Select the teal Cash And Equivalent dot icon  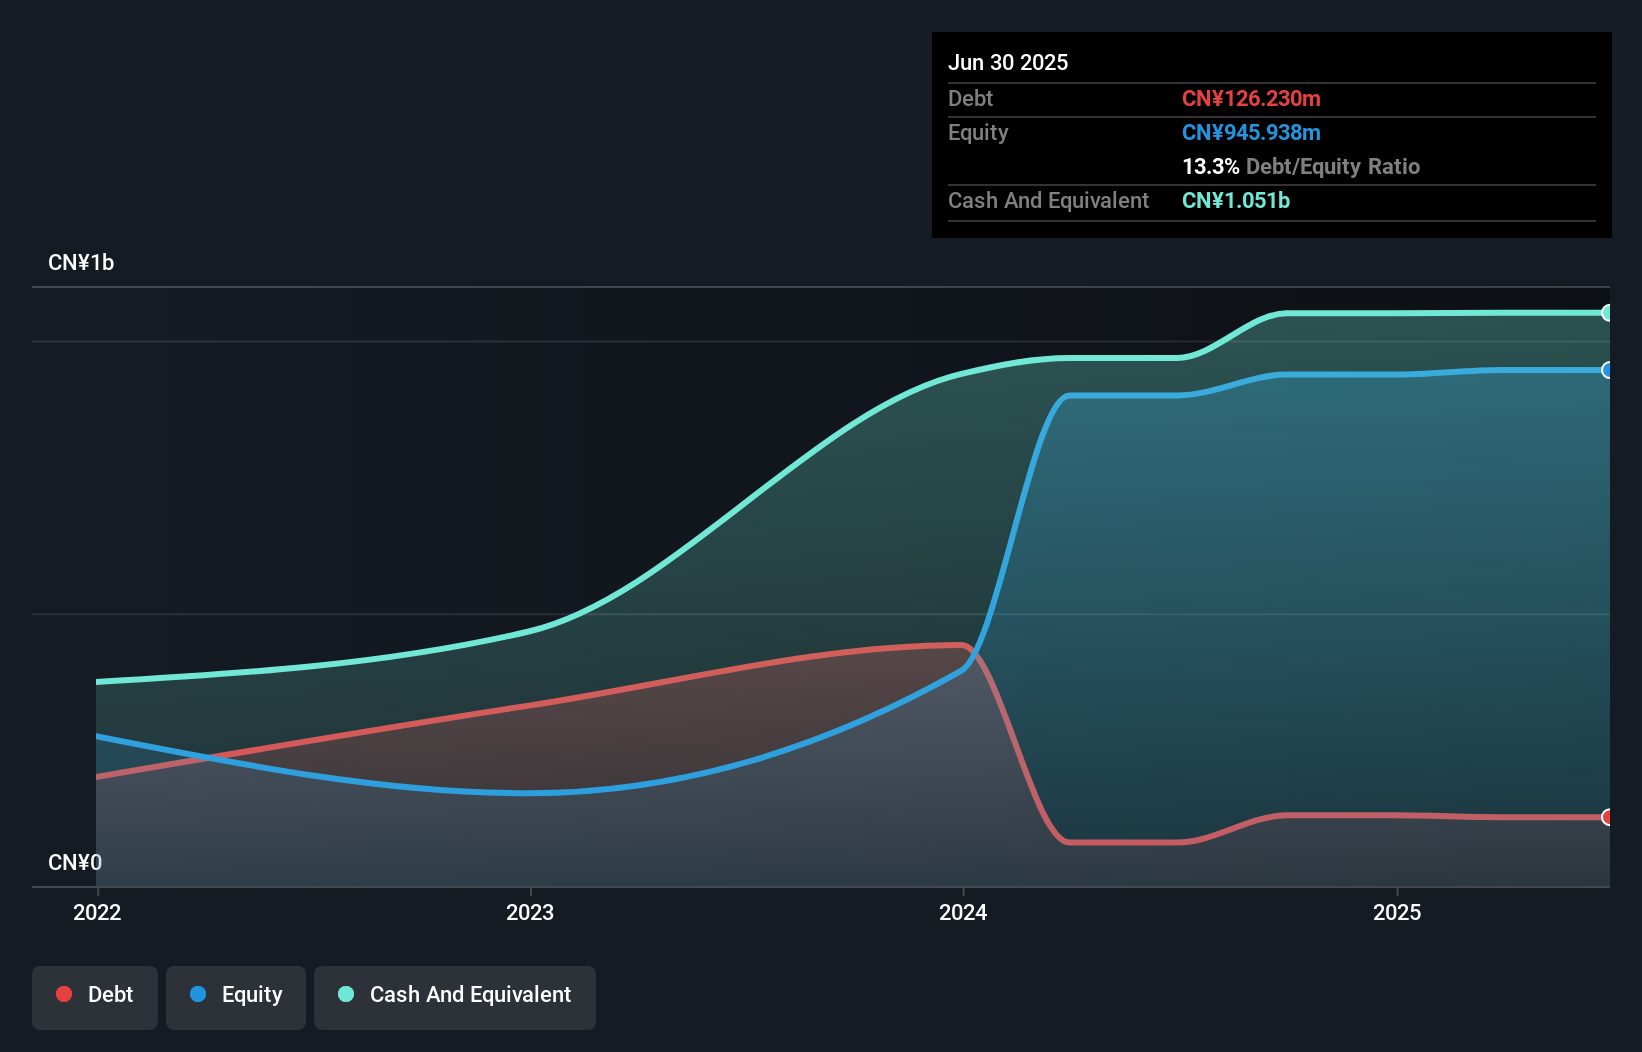[x=345, y=994]
